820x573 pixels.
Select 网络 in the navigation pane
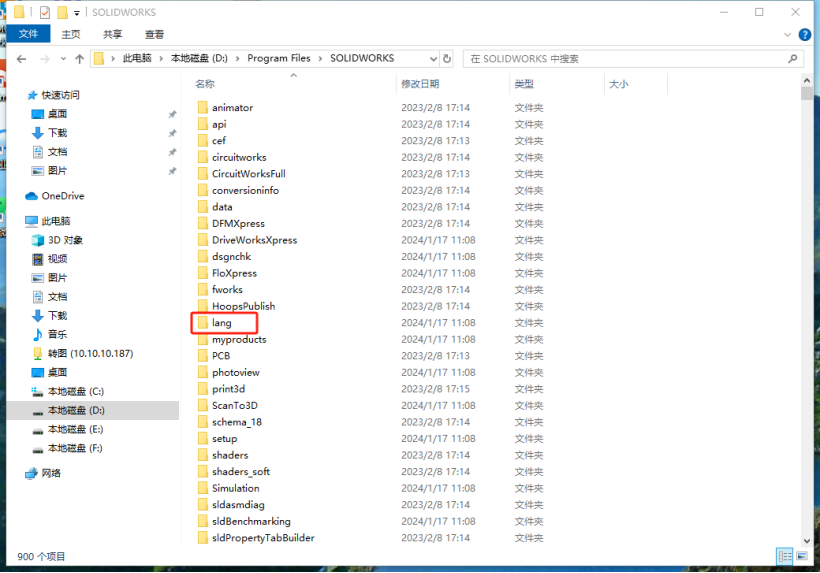51,473
